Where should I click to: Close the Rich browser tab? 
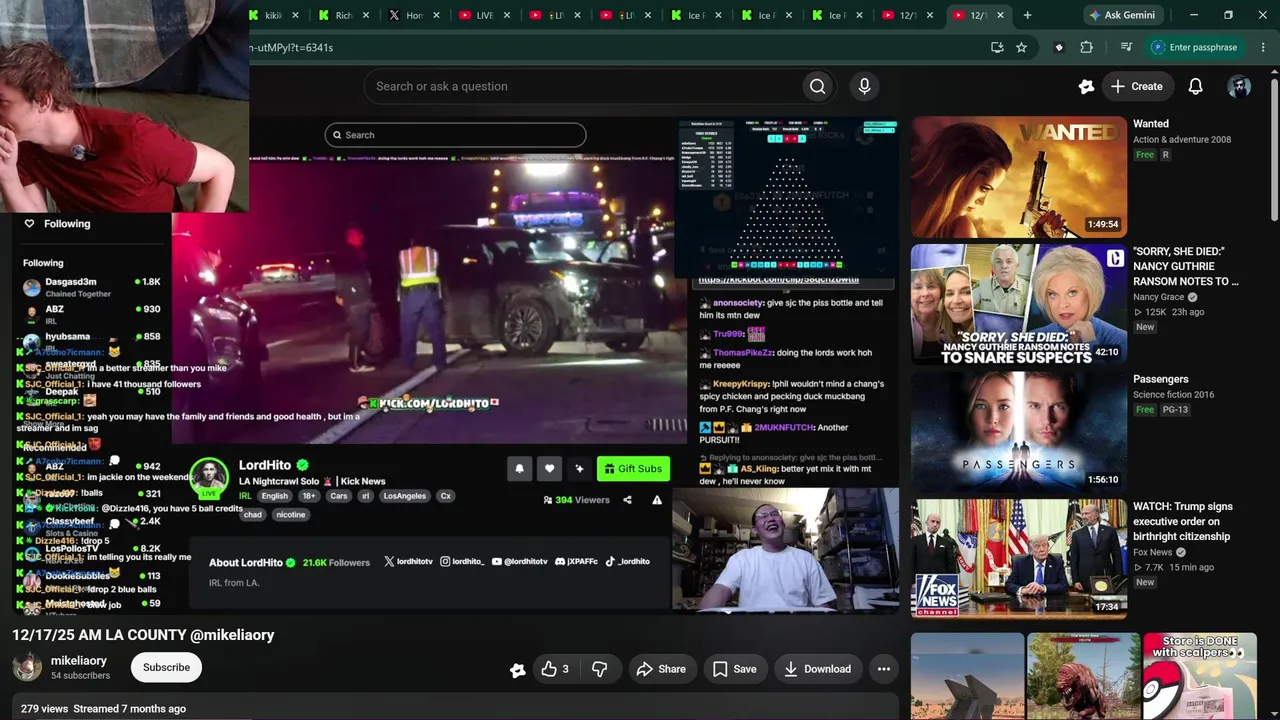point(366,15)
